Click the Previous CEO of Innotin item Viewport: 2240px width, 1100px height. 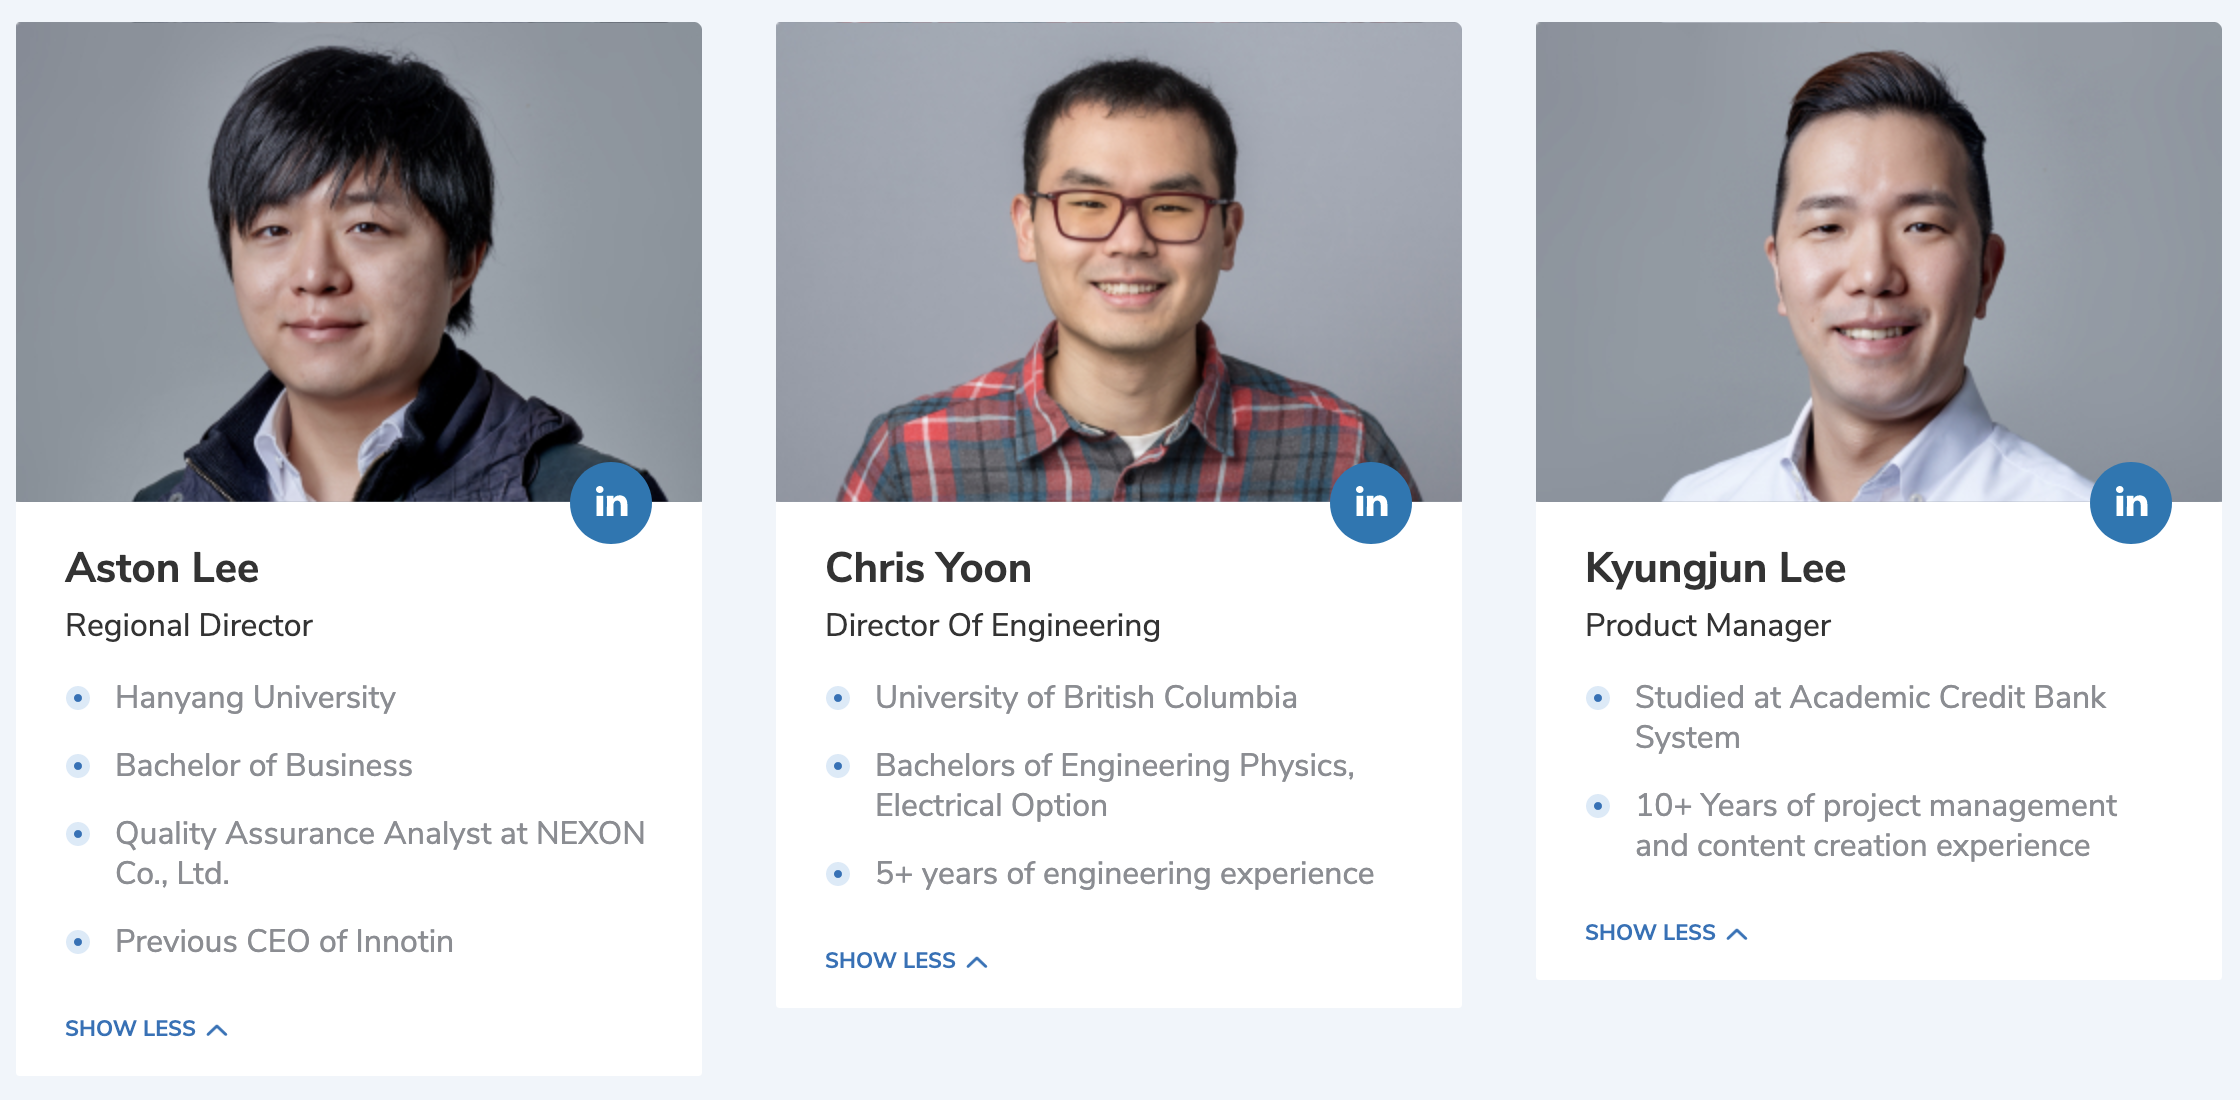[284, 941]
